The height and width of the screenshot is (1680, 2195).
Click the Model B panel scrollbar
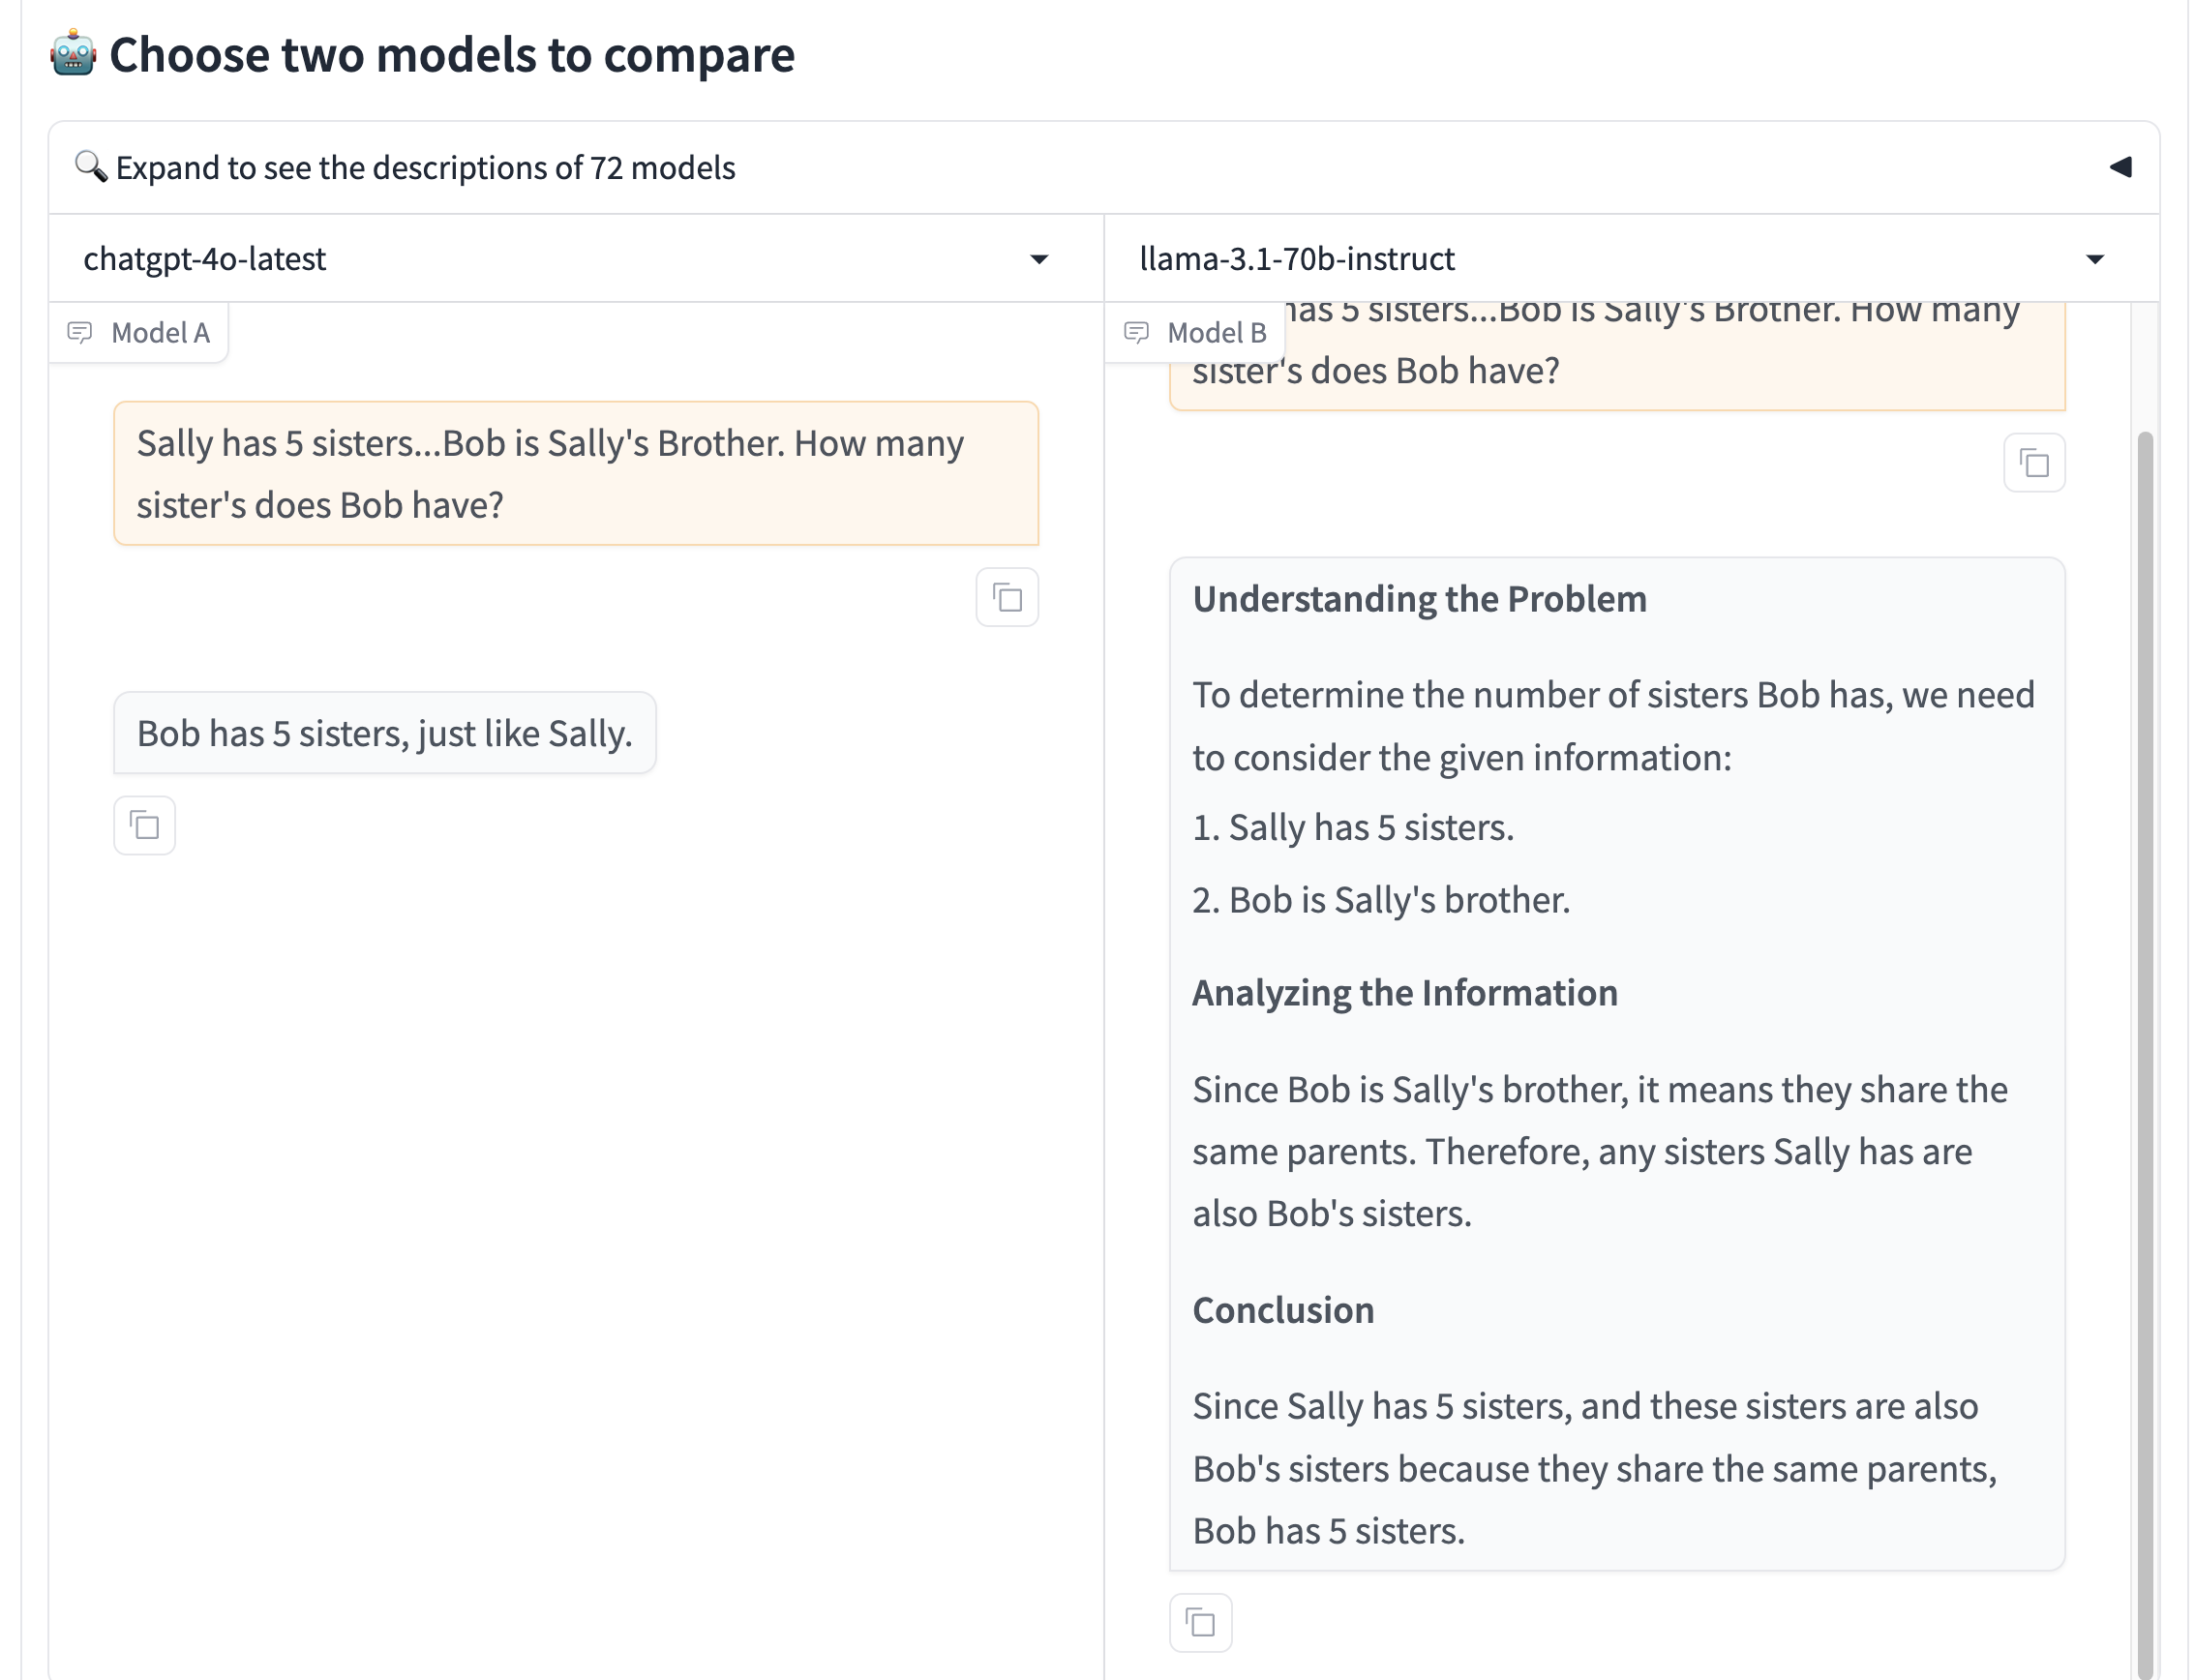click(x=2143, y=1050)
